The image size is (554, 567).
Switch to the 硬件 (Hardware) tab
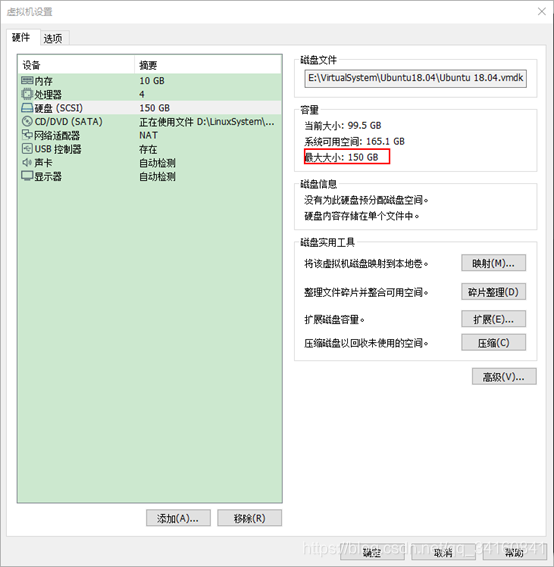[x=21, y=37]
